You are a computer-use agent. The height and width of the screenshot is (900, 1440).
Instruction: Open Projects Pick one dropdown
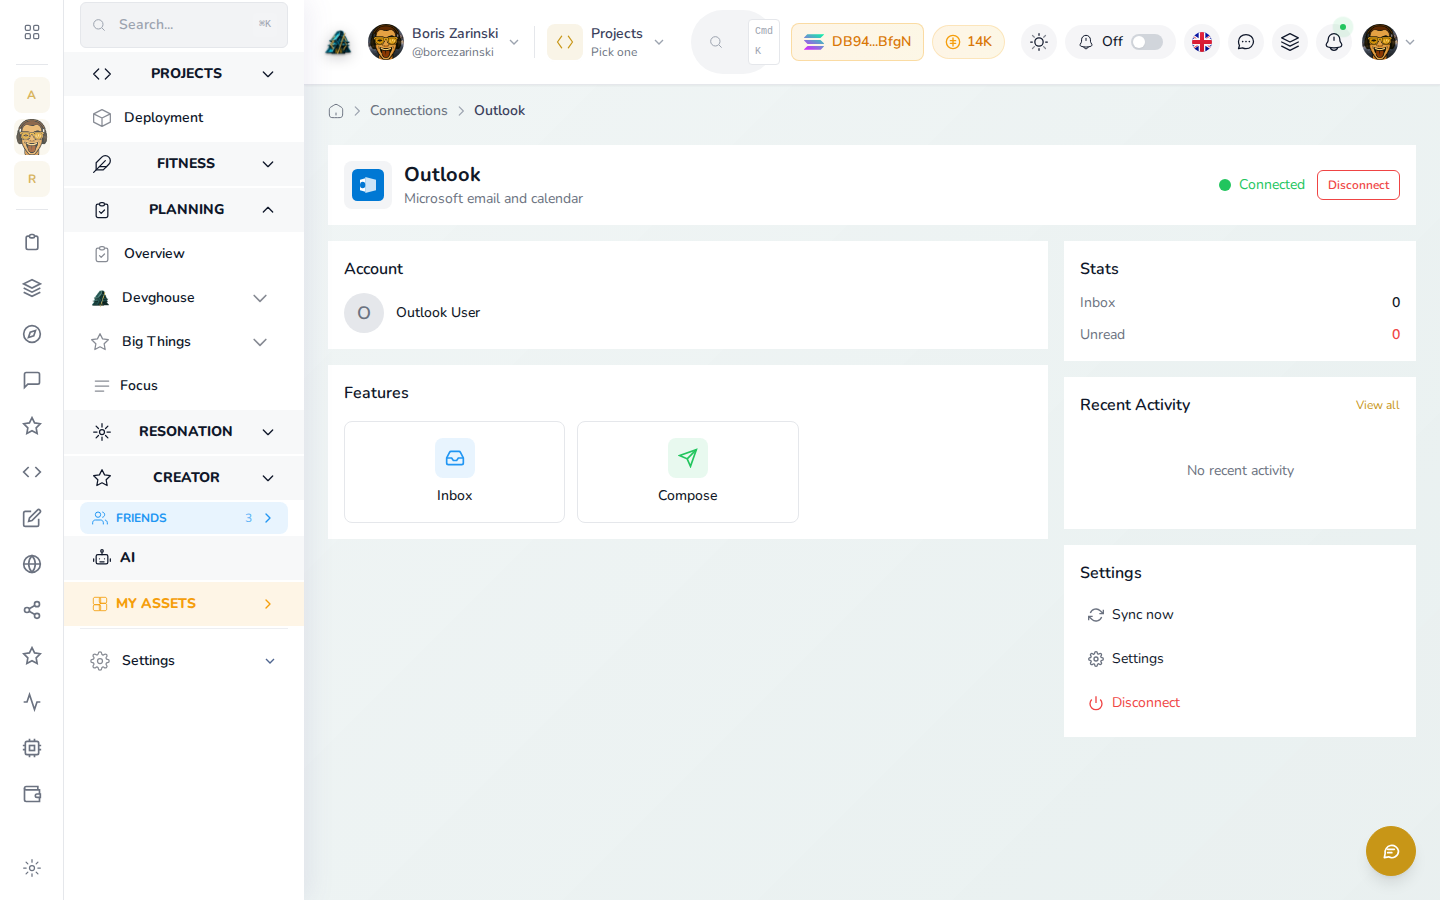coord(607,42)
